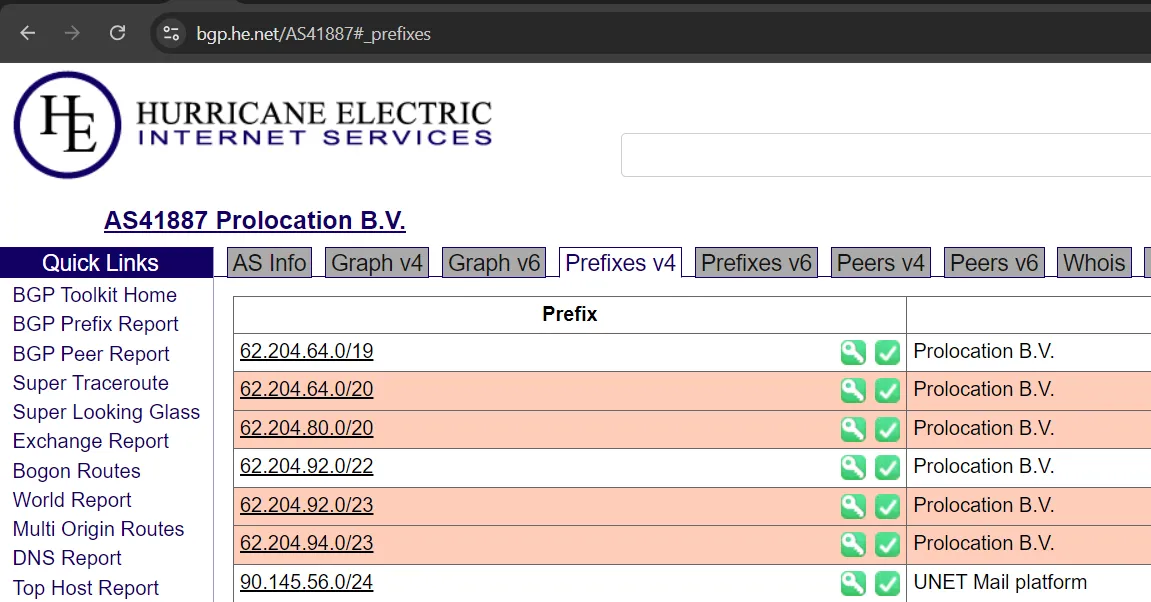Switch to the Graph v4 tab
Viewport: 1151px width, 602px height.
coord(377,263)
